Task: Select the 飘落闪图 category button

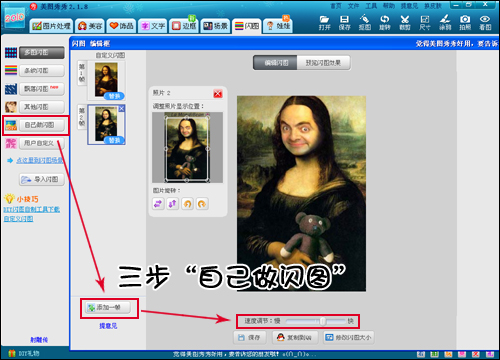Action: (x=42, y=89)
